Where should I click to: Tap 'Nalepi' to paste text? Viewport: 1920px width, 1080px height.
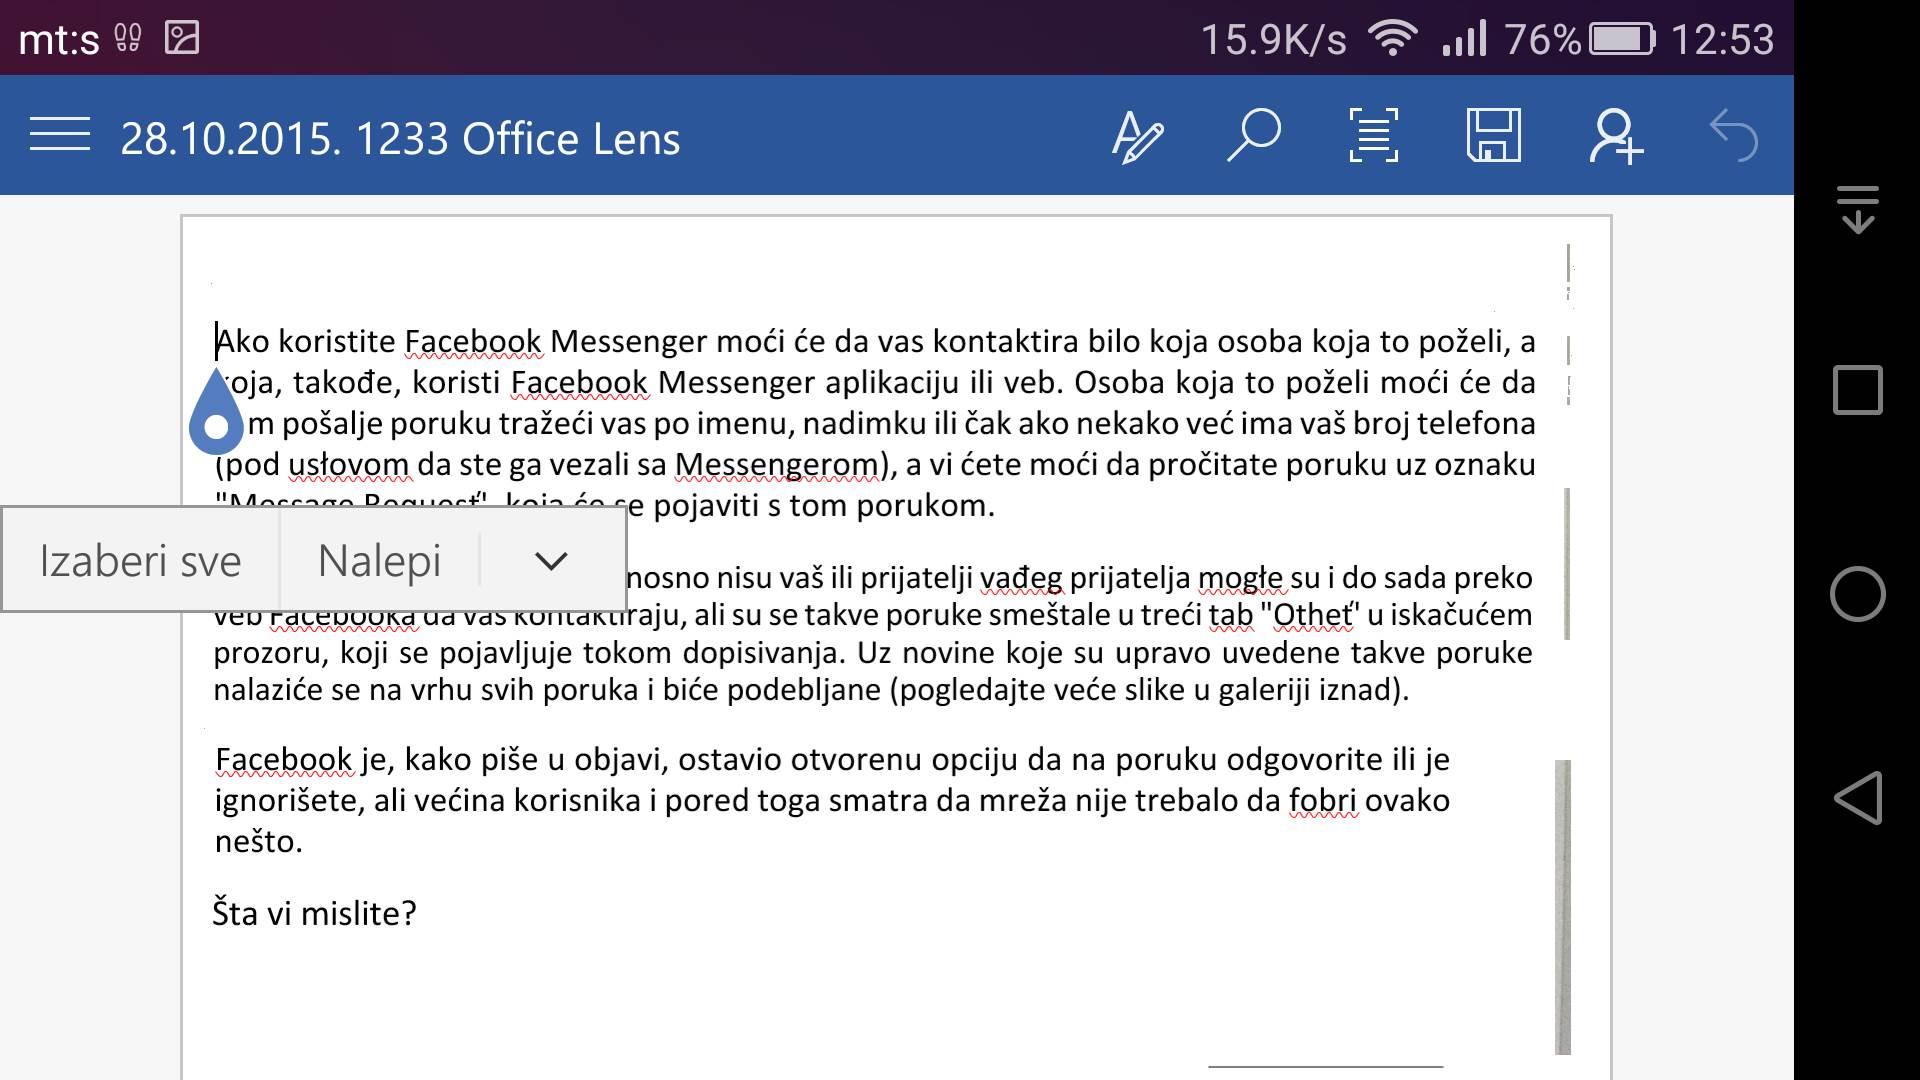[x=379, y=561]
